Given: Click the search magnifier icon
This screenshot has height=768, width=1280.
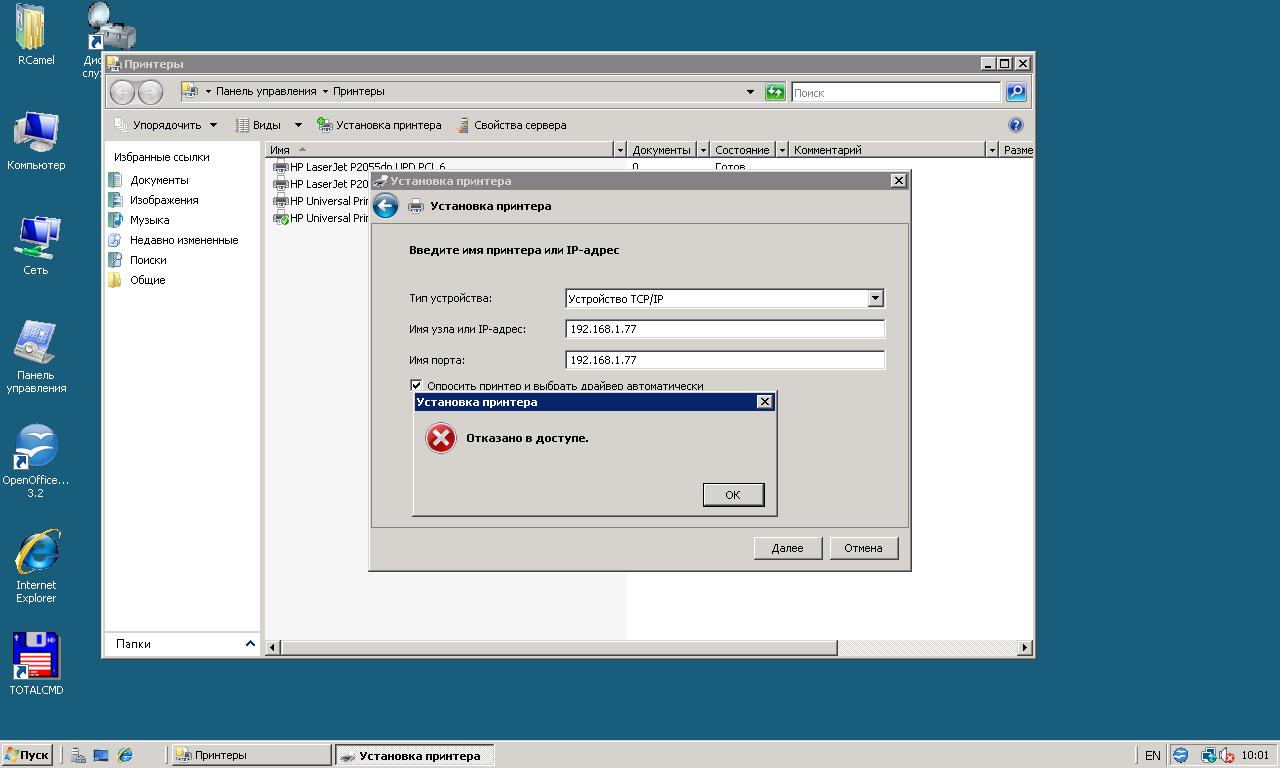Looking at the screenshot, I should (1016, 92).
